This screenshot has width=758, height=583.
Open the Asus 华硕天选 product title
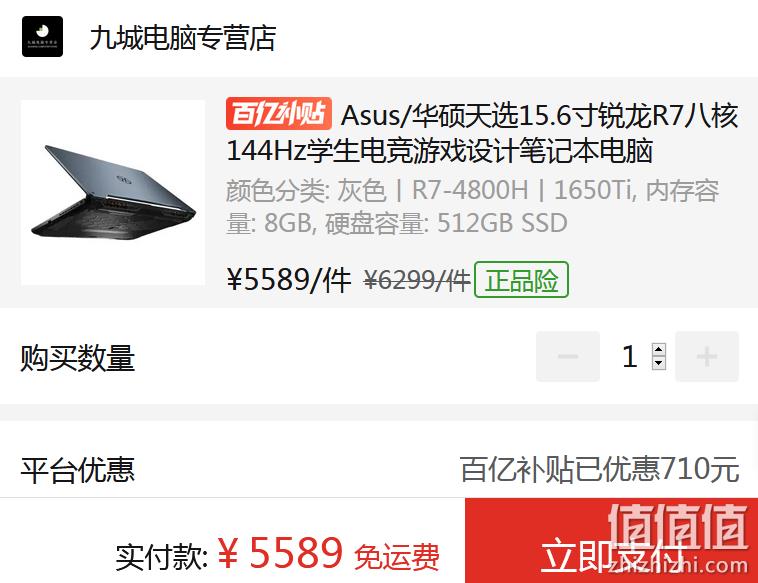click(x=482, y=132)
